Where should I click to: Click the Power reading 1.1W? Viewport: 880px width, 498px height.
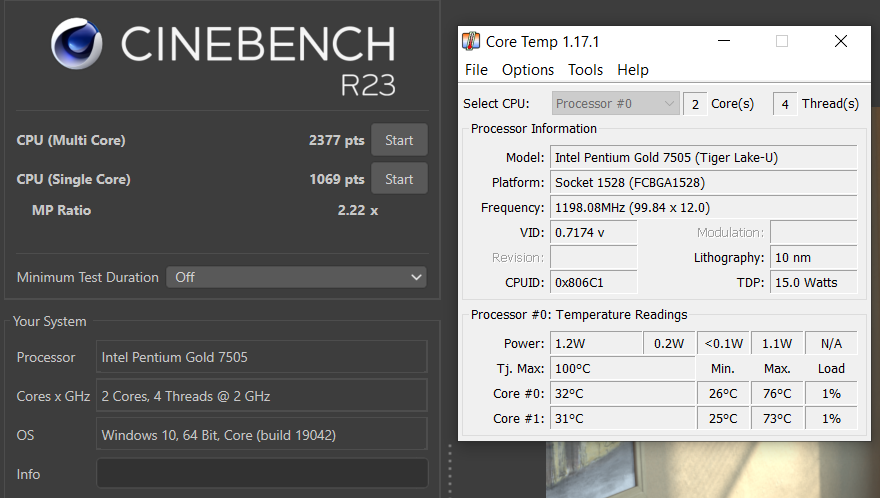tap(777, 343)
